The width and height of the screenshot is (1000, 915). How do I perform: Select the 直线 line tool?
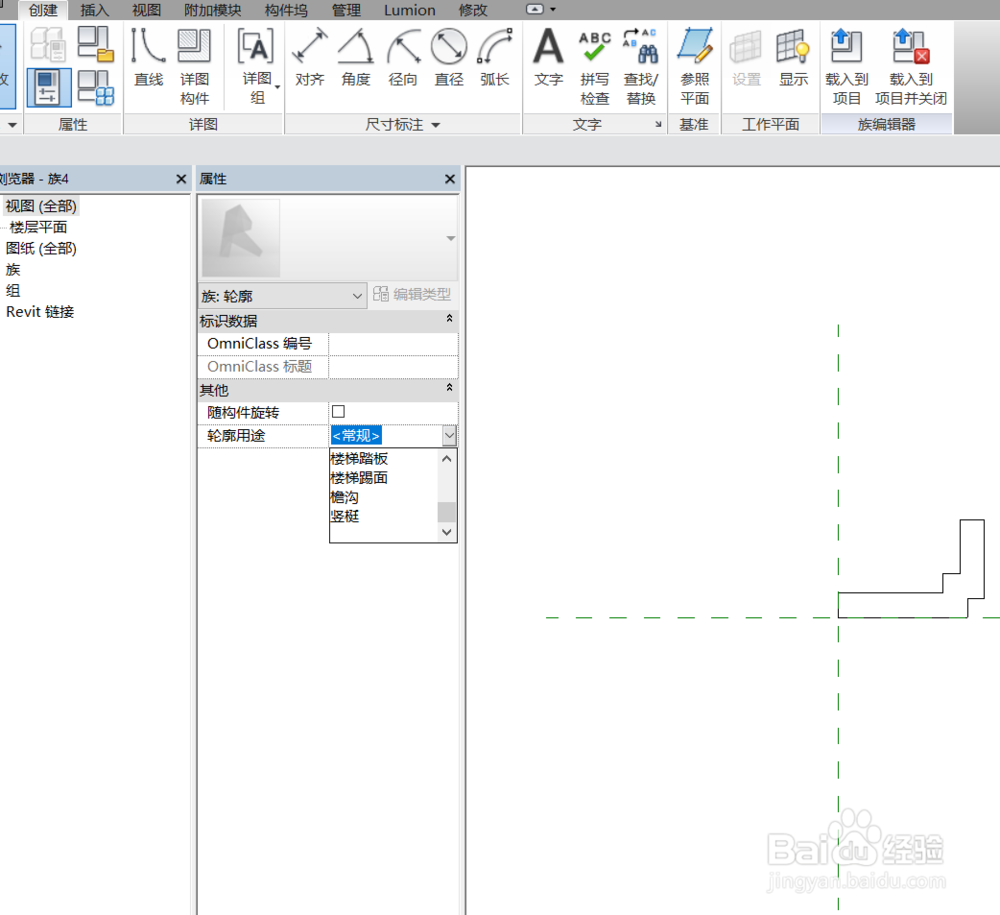[148, 57]
